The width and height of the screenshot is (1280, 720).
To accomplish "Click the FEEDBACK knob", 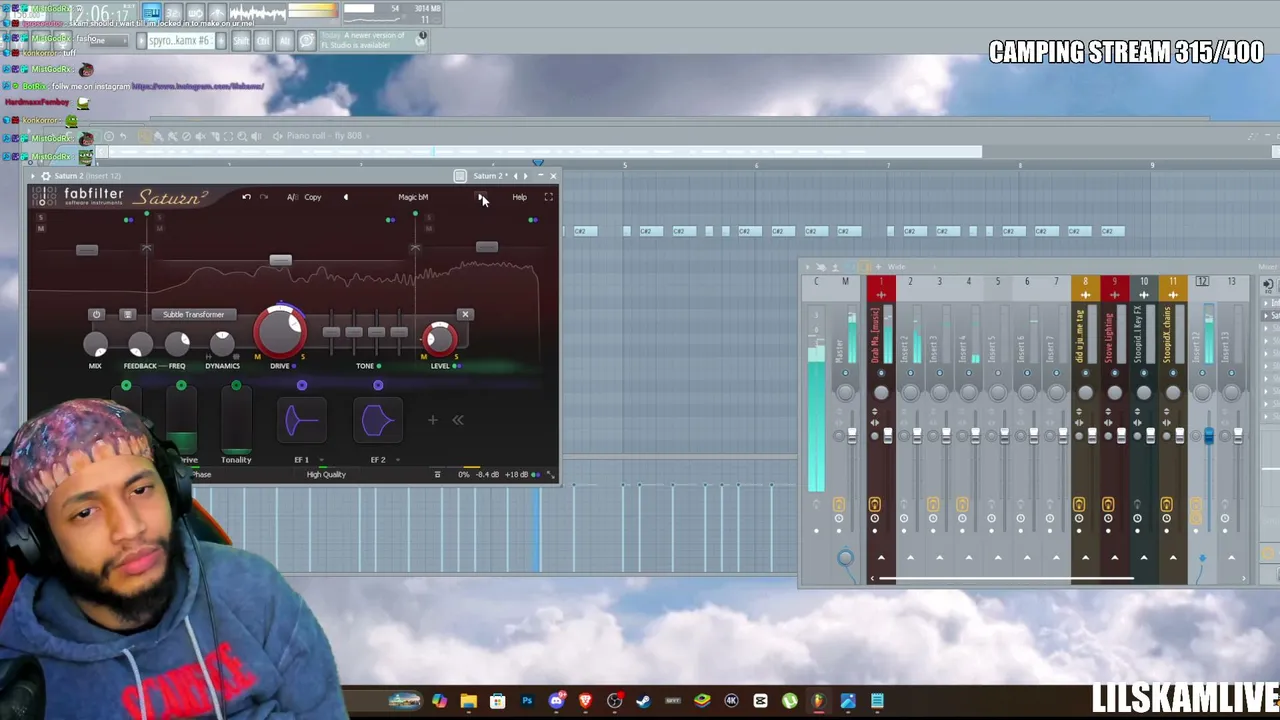I will point(140,345).
